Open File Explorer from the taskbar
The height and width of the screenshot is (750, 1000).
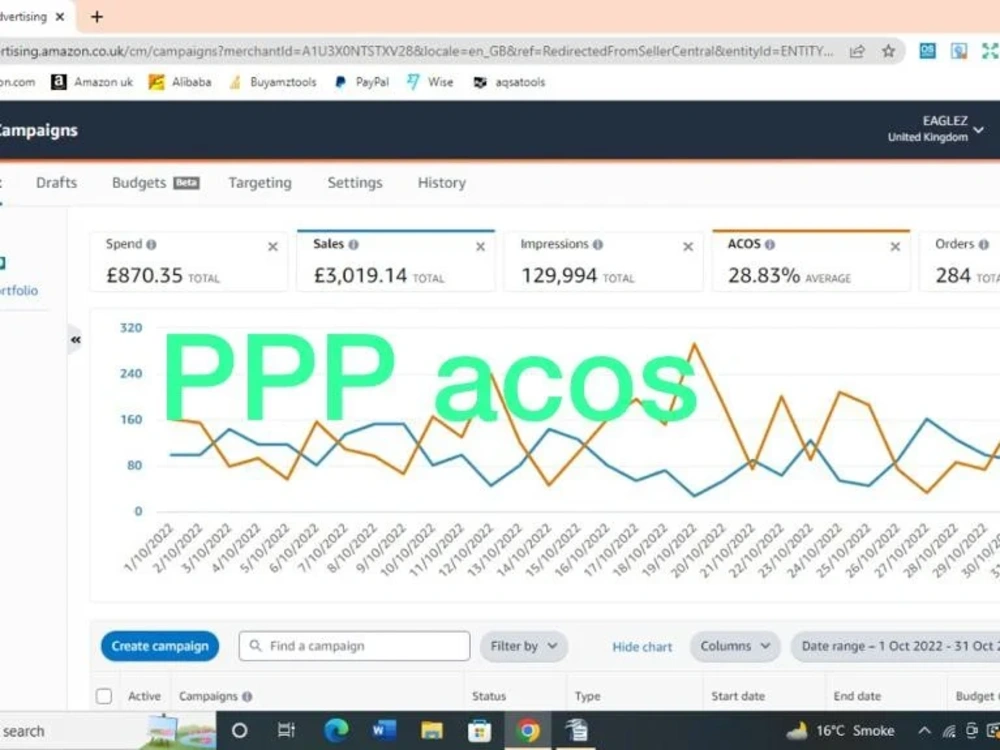tap(432, 731)
